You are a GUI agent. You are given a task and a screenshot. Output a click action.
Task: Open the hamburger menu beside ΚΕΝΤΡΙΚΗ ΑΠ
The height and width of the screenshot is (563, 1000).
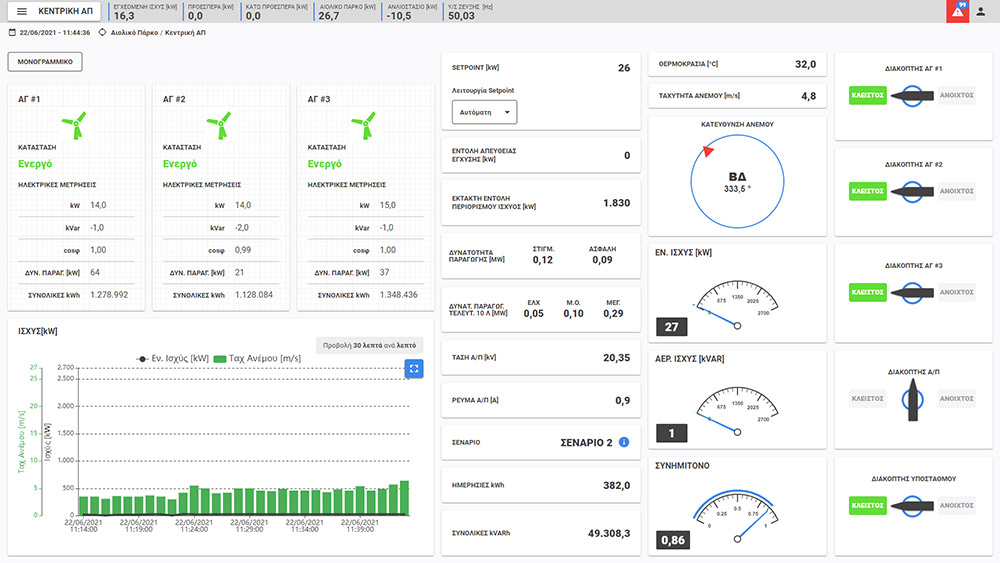click(22, 12)
